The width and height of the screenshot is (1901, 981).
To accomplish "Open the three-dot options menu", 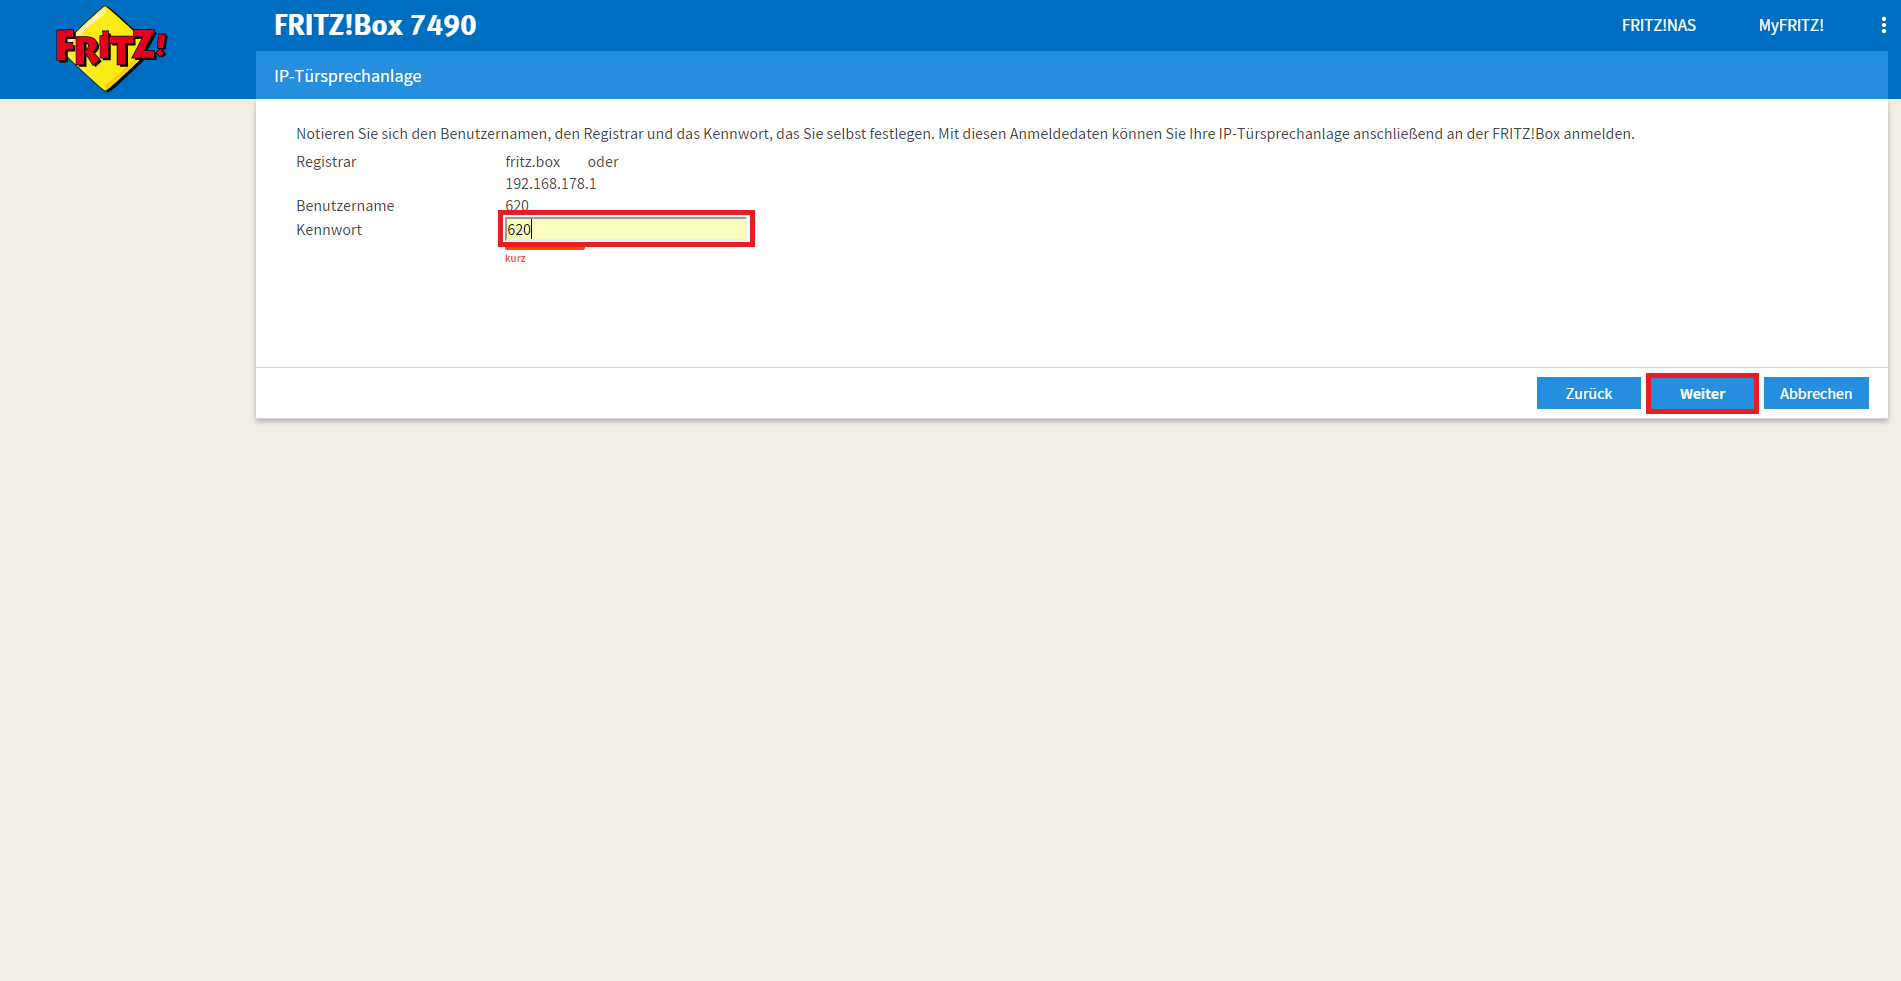I will [1883, 26].
